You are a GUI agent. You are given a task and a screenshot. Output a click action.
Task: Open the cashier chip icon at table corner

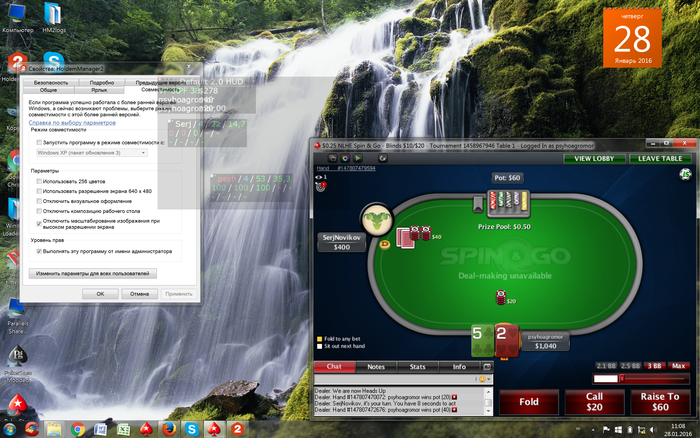coord(685,174)
